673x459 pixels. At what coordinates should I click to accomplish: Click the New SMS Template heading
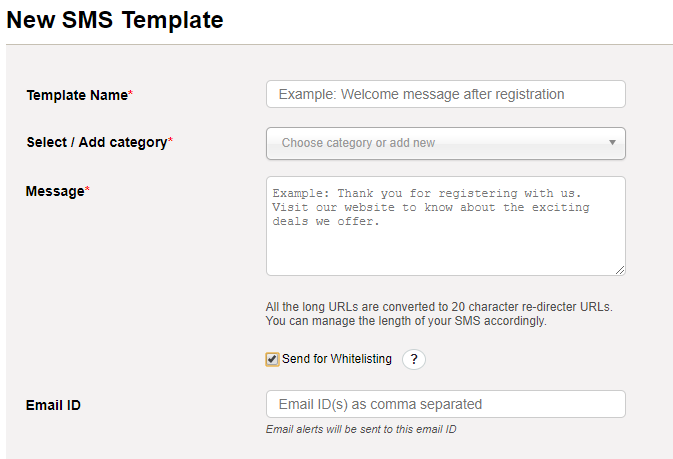pyautogui.click(x=115, y=20)
